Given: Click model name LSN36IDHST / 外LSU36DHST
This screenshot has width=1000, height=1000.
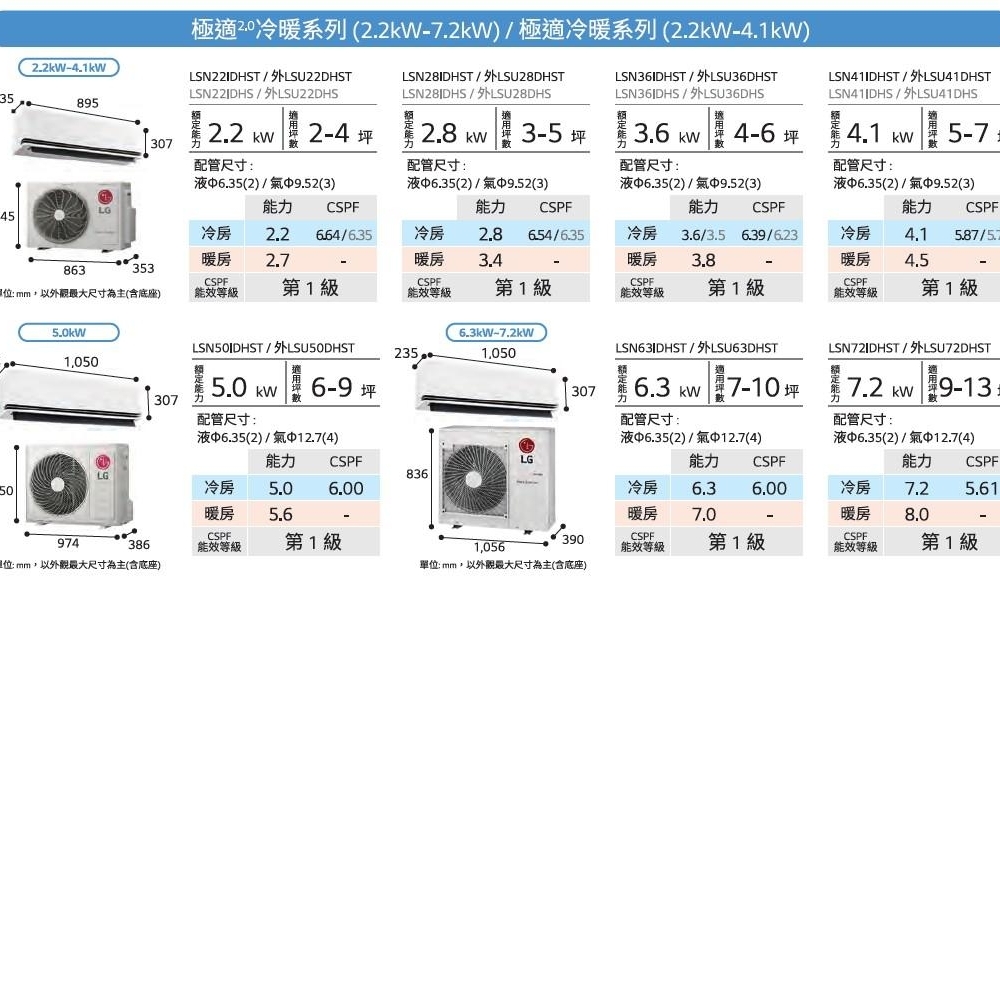Looking at the screenshot, I should click(696, 77).
